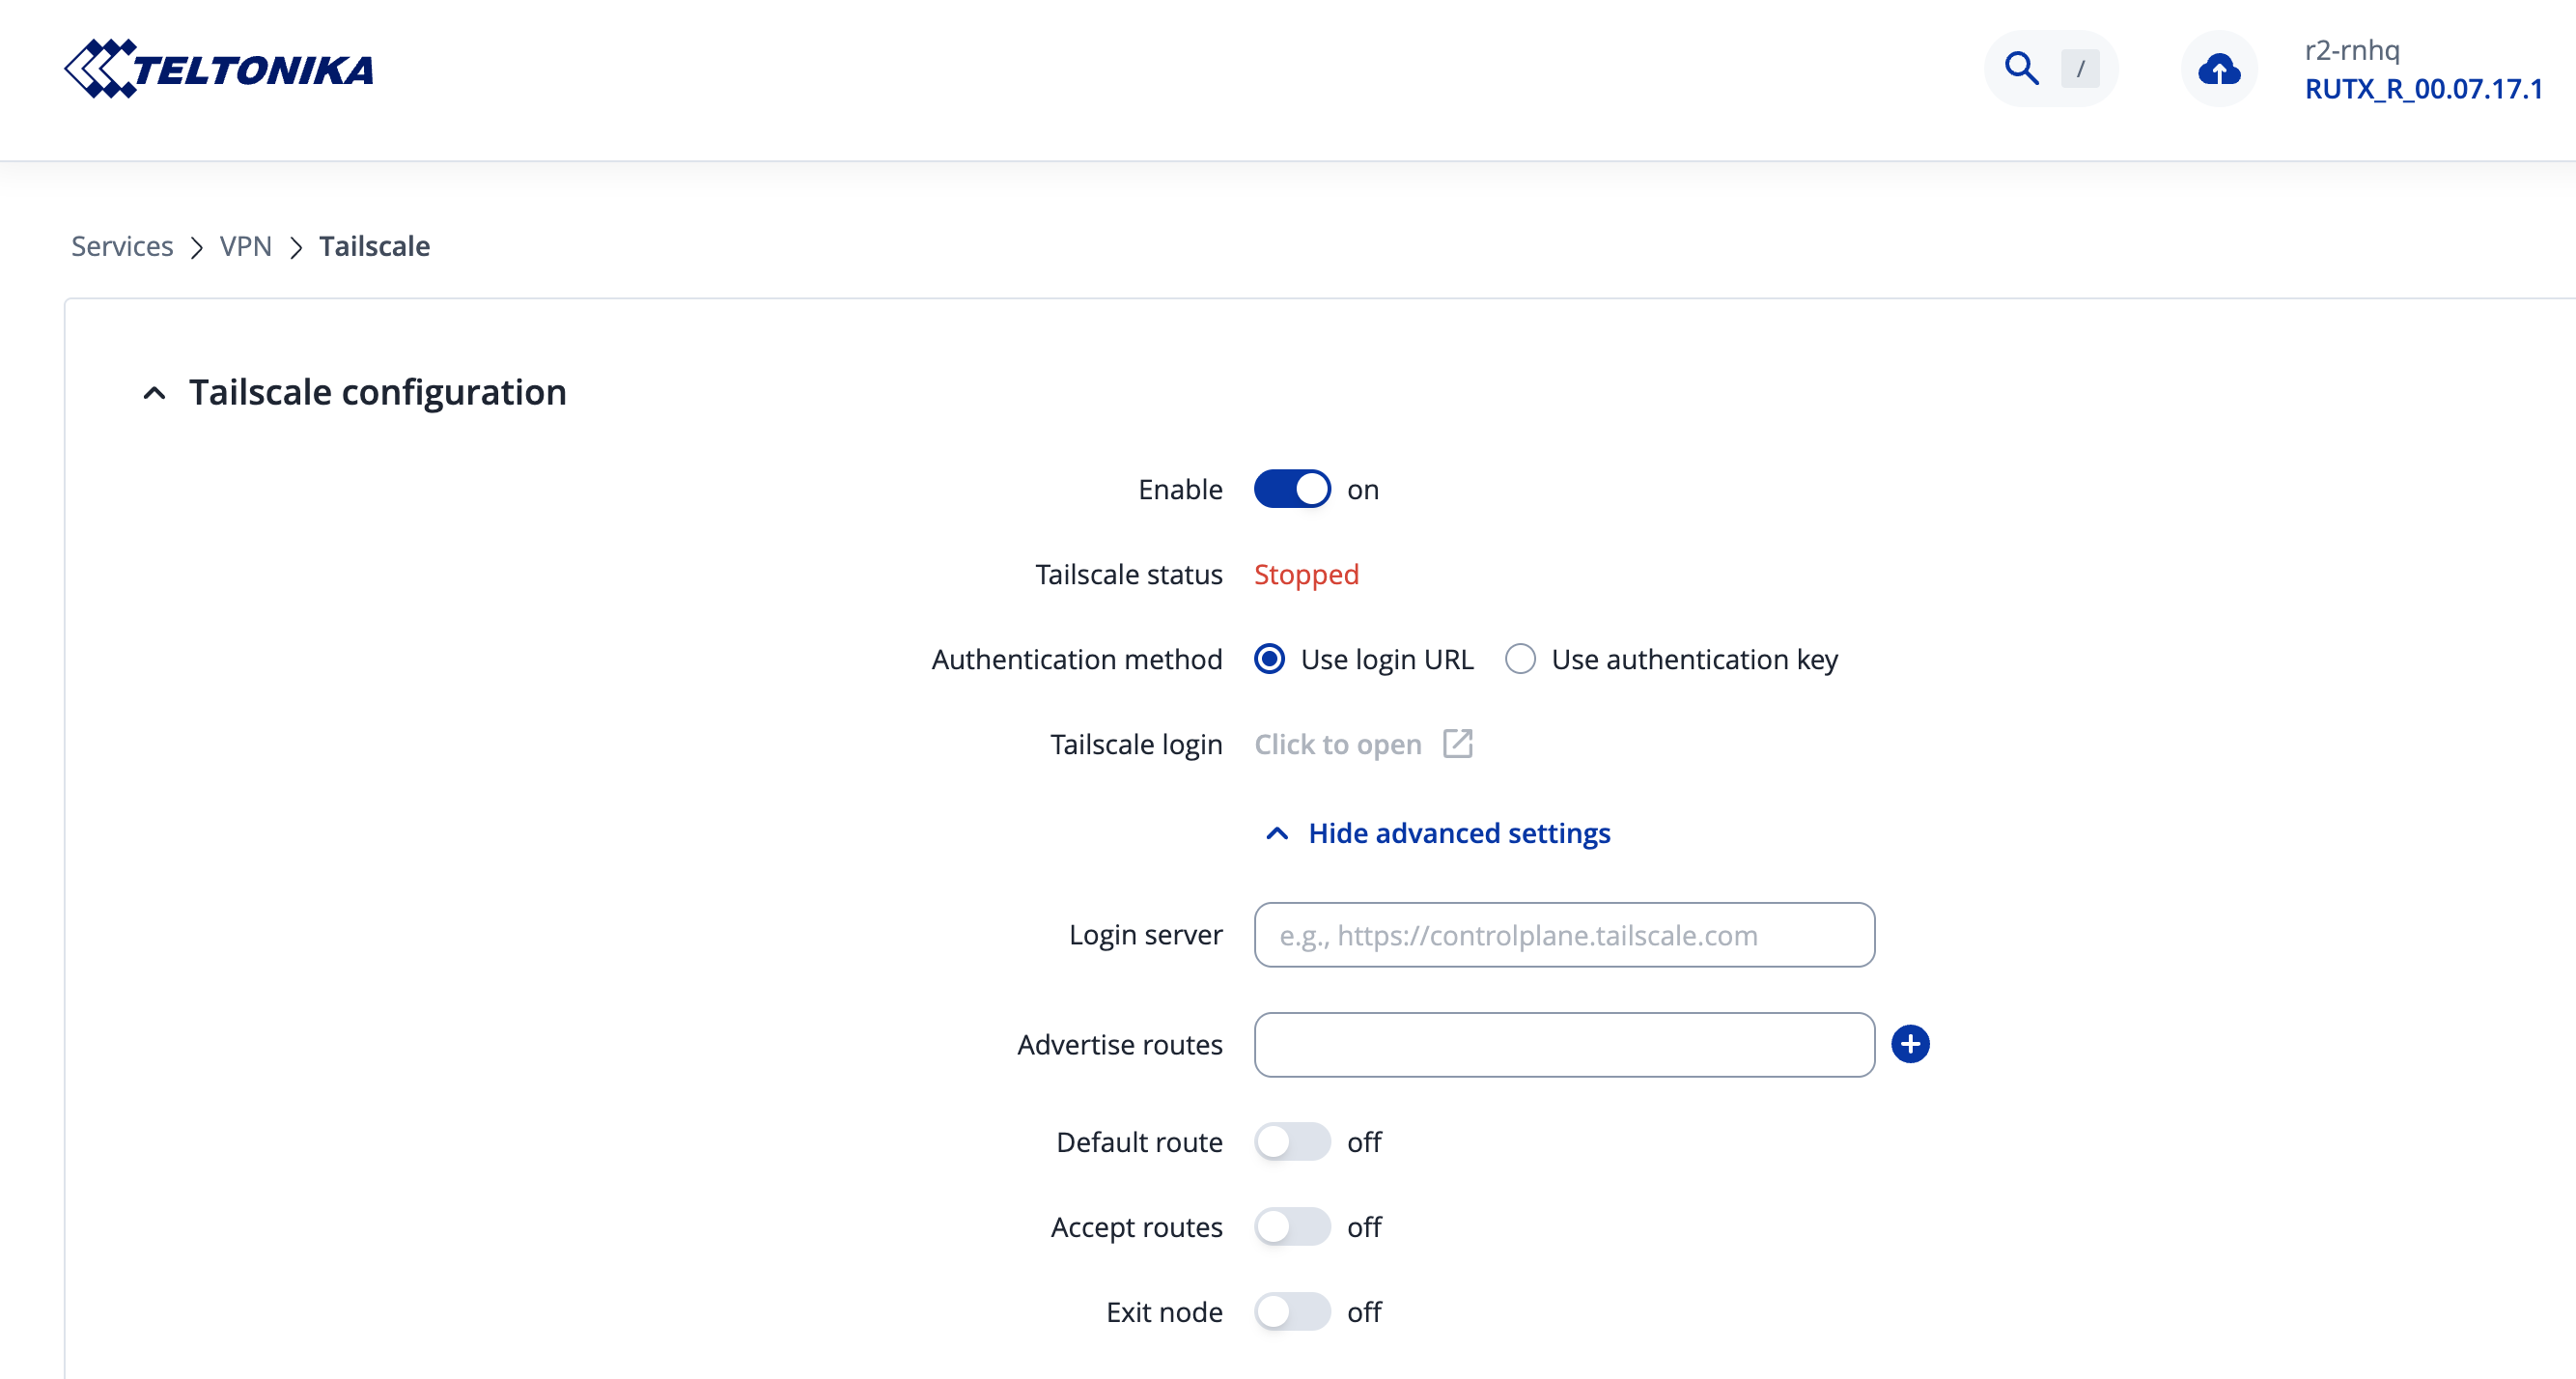The width and height of the screenshot is (2576, 1379).
Task: Select the Use login URL radio
Action: [x=1269, y=659]
